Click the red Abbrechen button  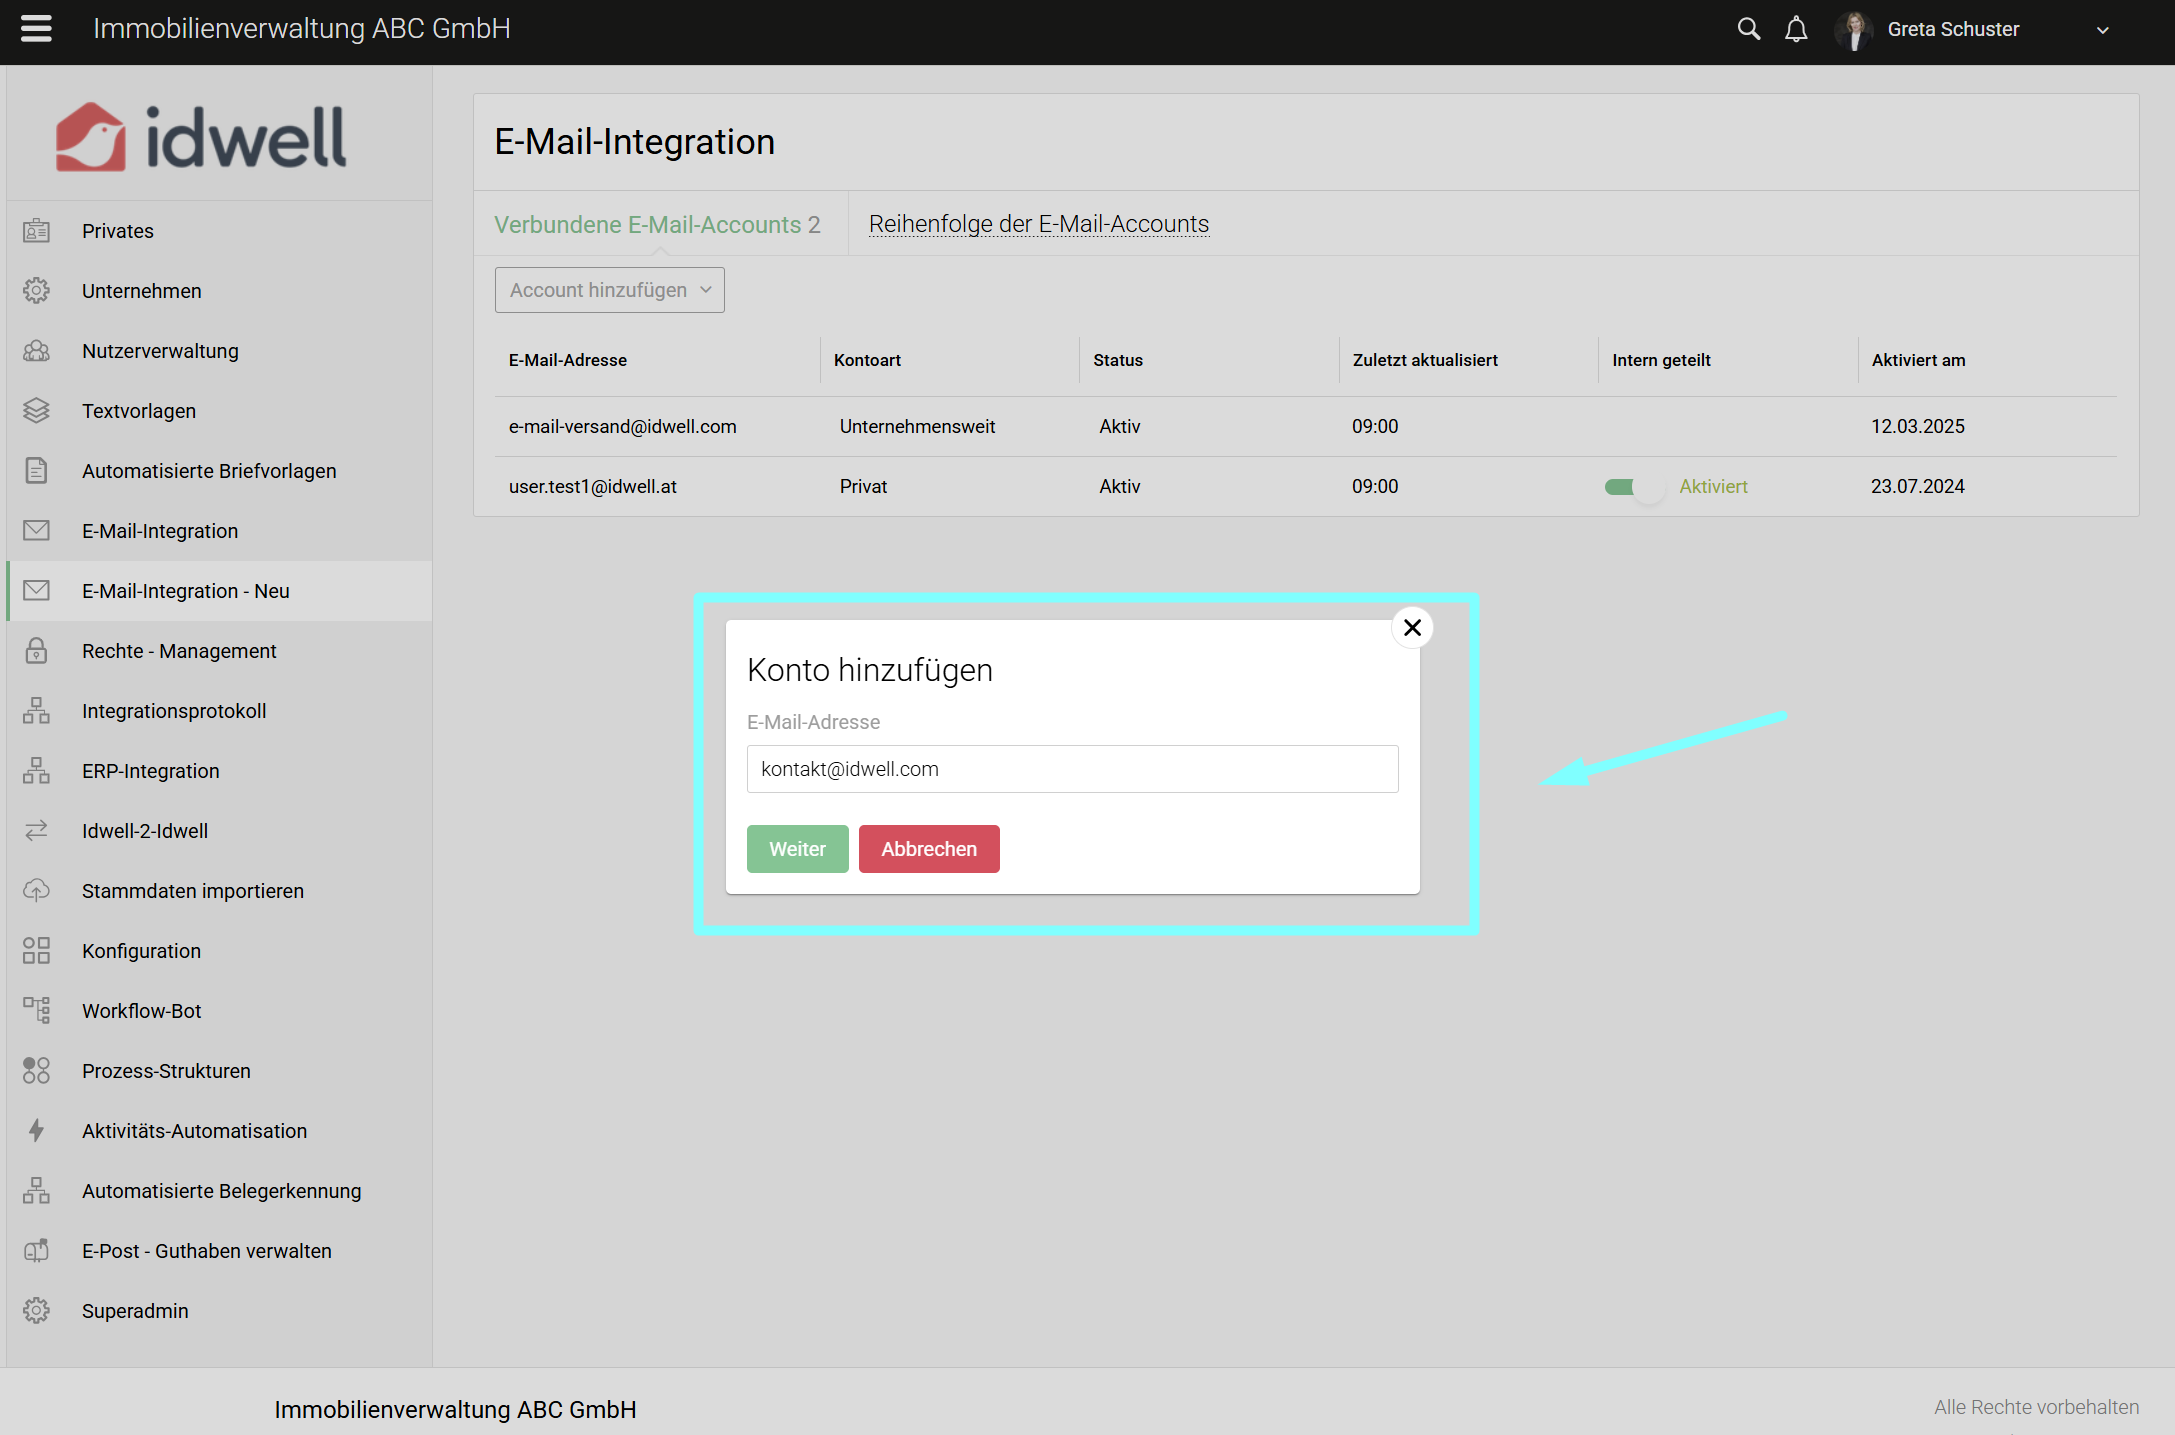[928, 849]
